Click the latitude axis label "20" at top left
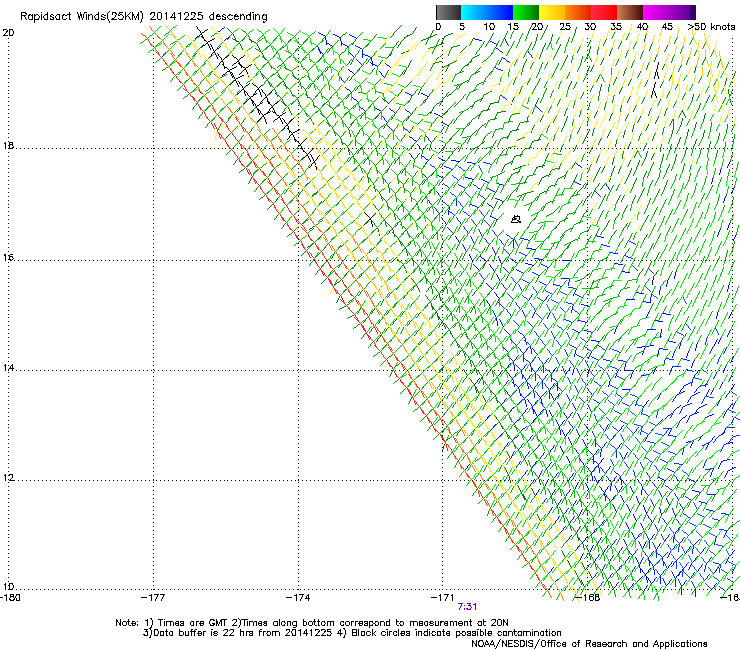Viewport: 740px width, 650px height. pos(8,33)
